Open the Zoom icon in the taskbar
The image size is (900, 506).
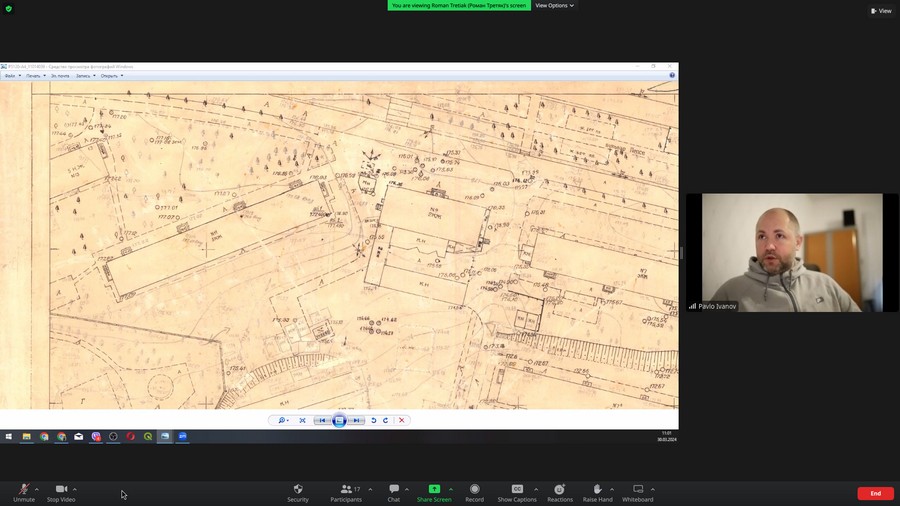coord(183,437)
